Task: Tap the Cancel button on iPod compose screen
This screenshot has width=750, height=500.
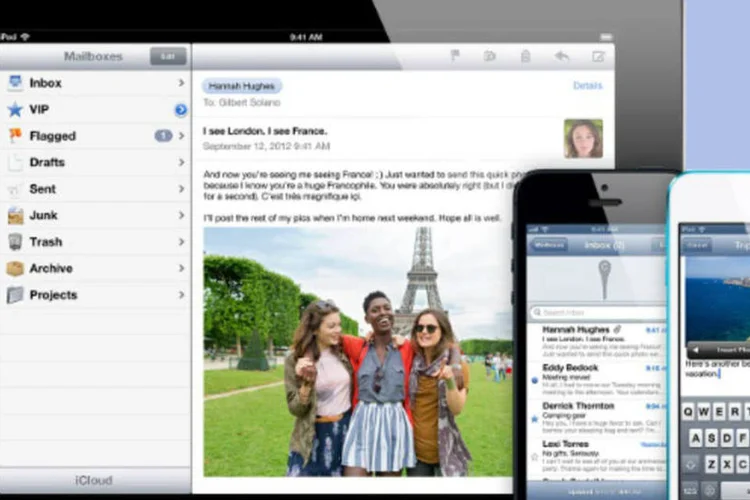Action: tap(697, 245)
